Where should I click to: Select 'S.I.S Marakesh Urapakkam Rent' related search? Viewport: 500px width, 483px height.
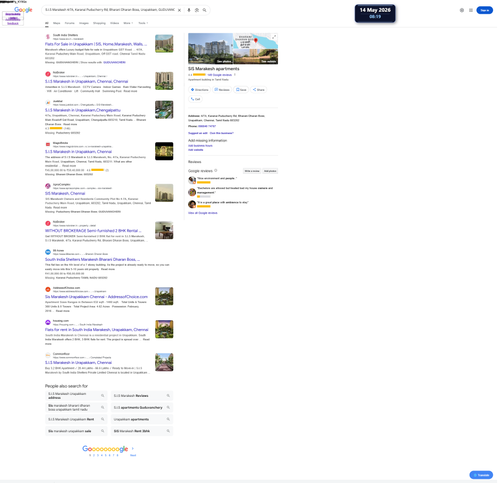click(x=76, y=419)
